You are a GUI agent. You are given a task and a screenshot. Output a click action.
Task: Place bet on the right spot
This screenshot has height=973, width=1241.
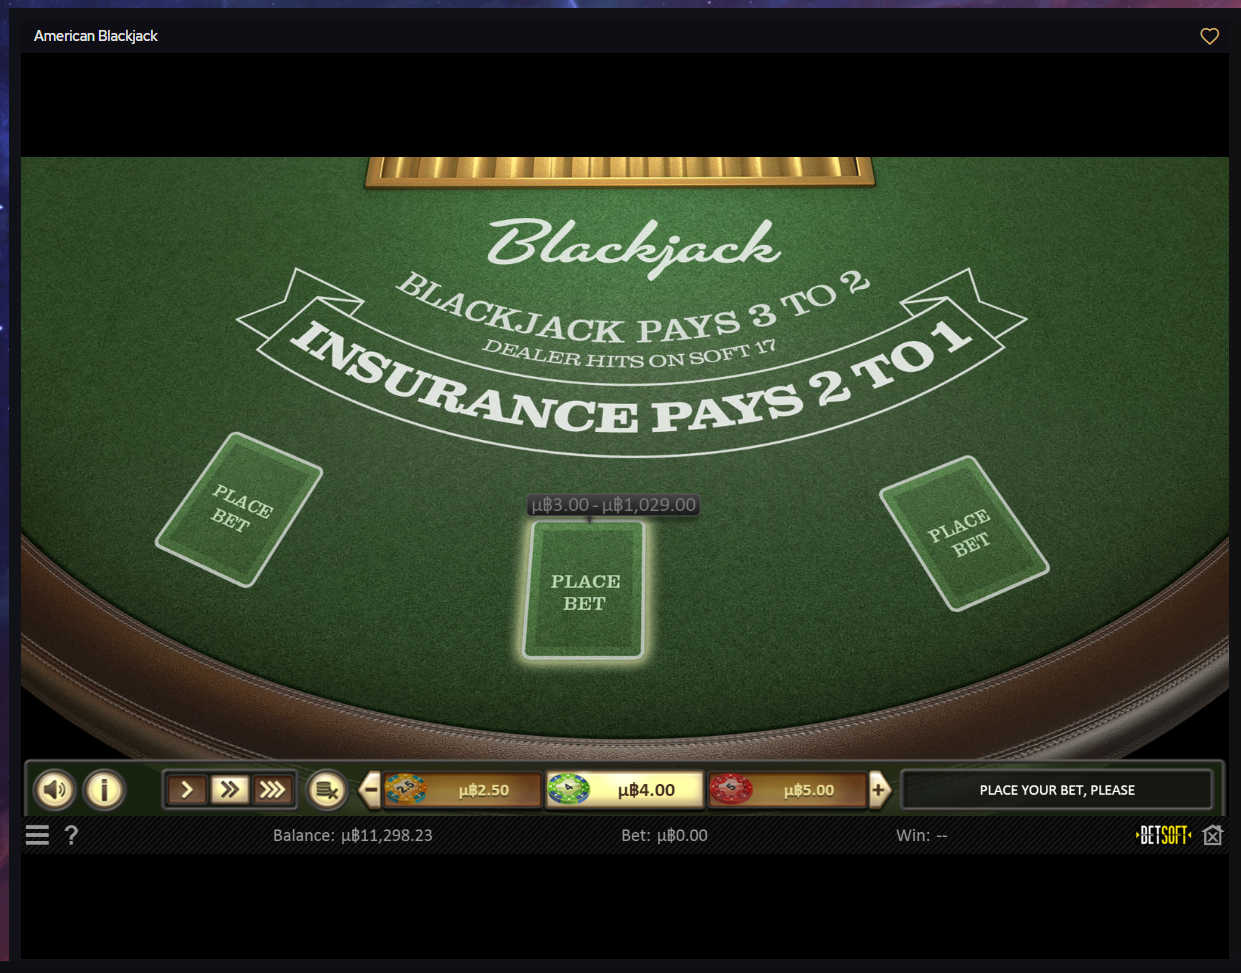coord(964,533)
